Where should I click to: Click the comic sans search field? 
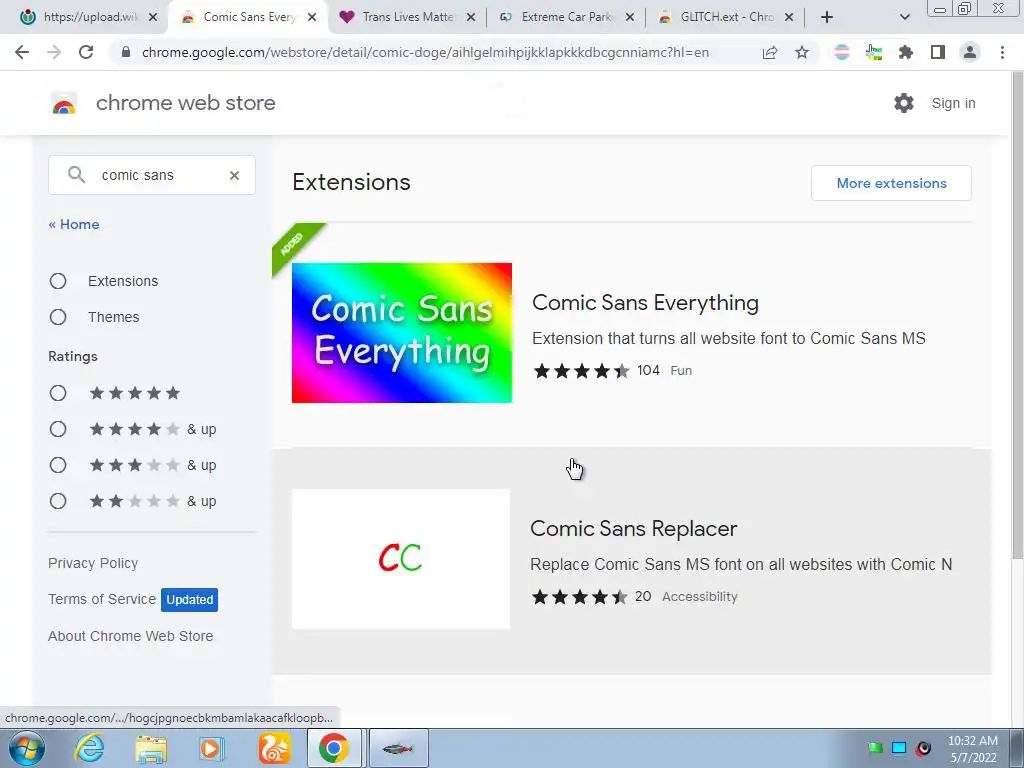tap(152, 175)
